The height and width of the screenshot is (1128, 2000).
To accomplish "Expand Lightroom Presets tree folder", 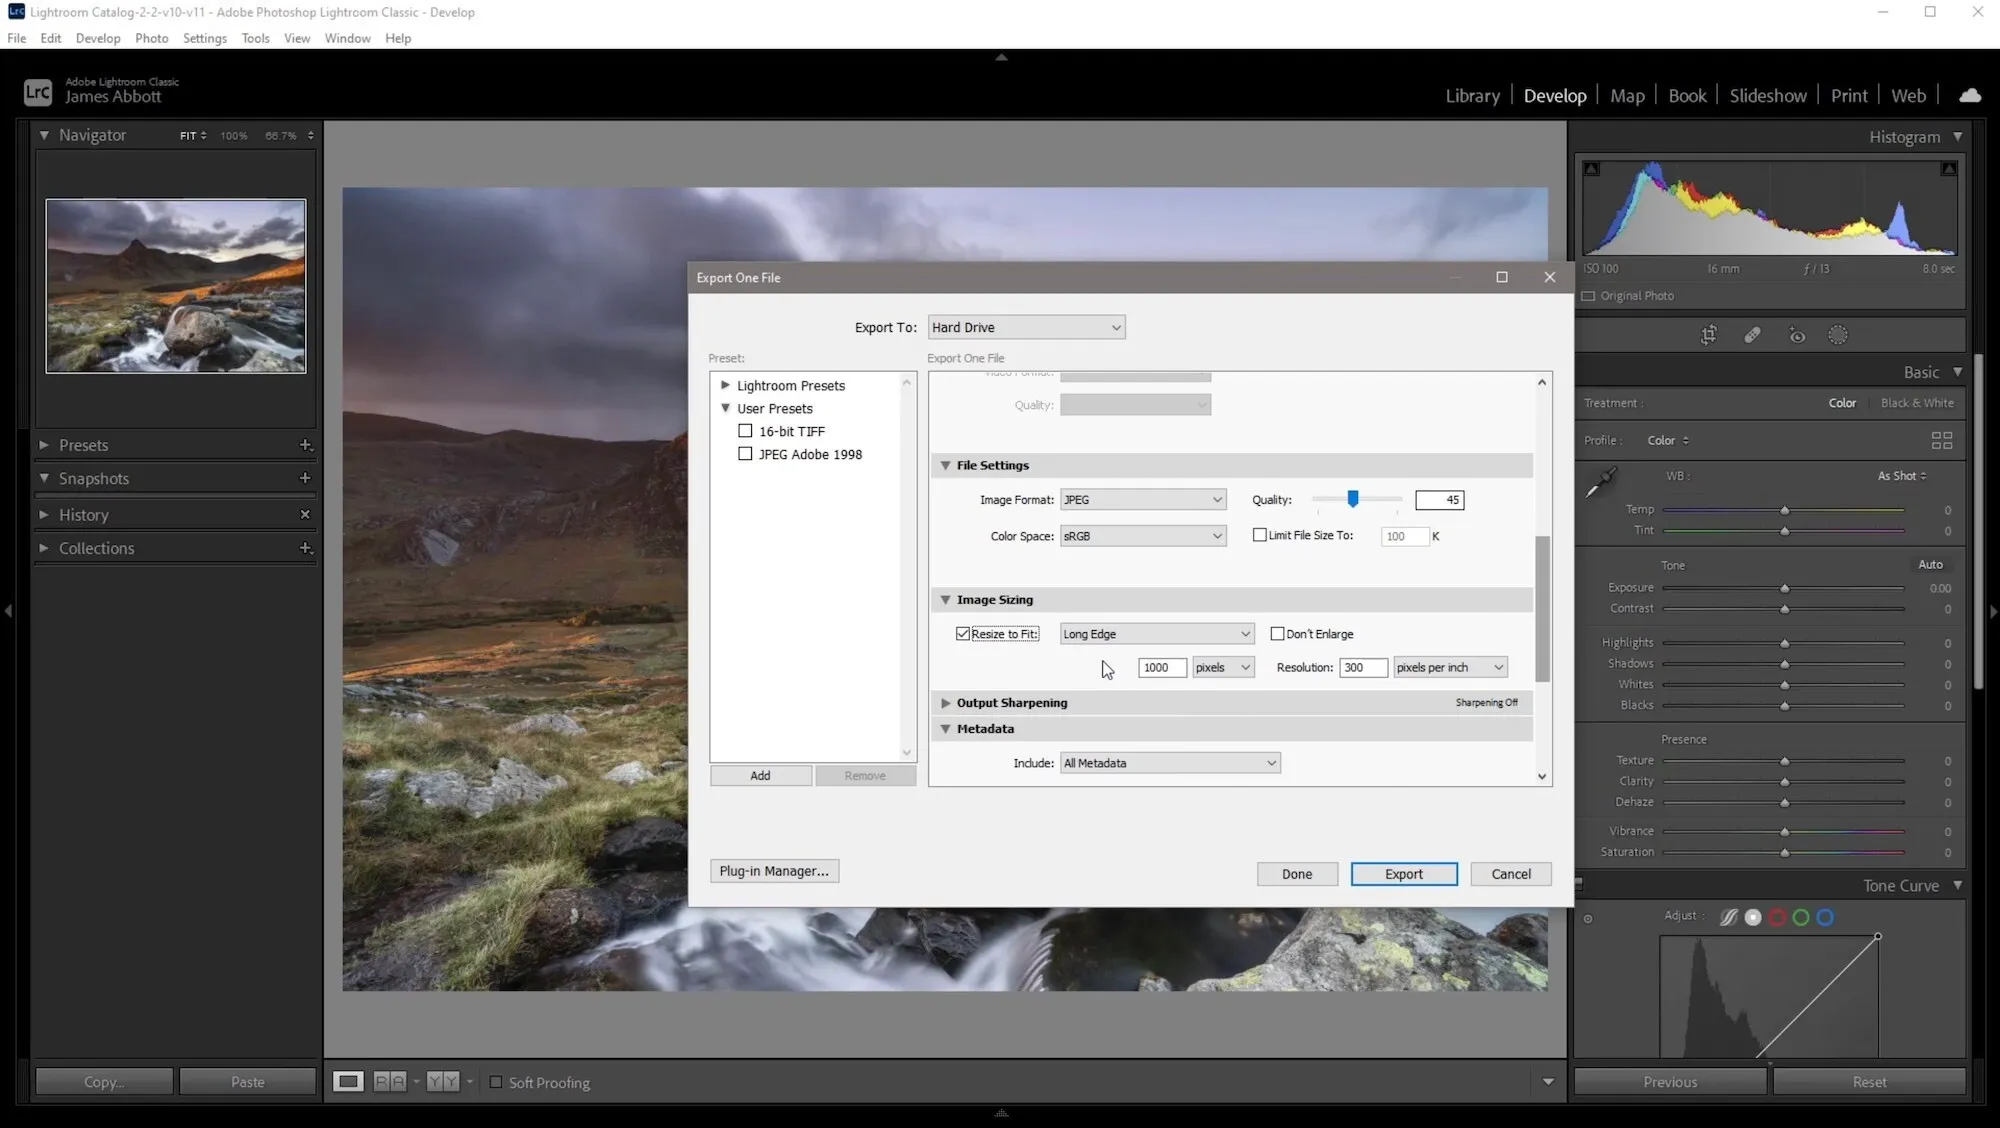I will click(x=725, y=385).
